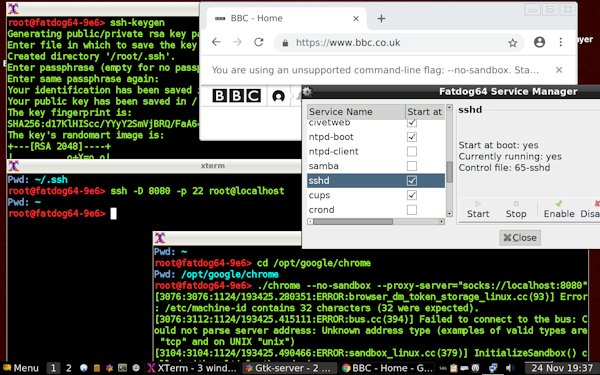Click X icon of chrome-launch xterm window
Viewport: 600px width, 375px height.
tap(160, 238)
